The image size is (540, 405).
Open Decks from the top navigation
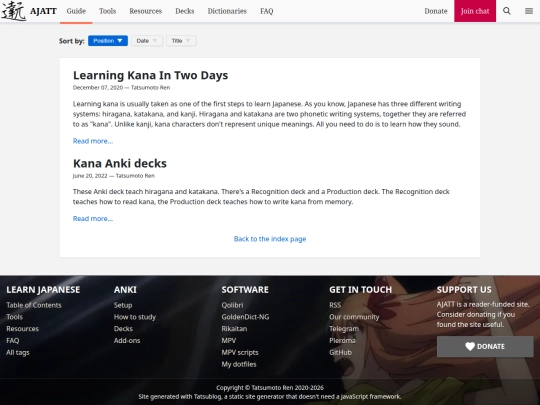(x=185, y=11)
